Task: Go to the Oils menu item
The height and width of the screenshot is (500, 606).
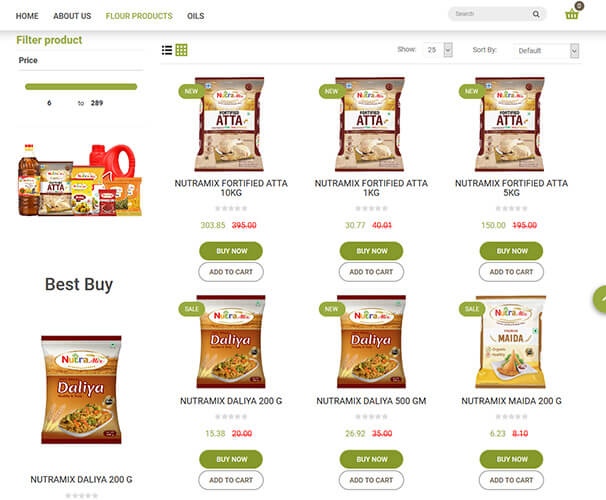Action: pos(196,16)
